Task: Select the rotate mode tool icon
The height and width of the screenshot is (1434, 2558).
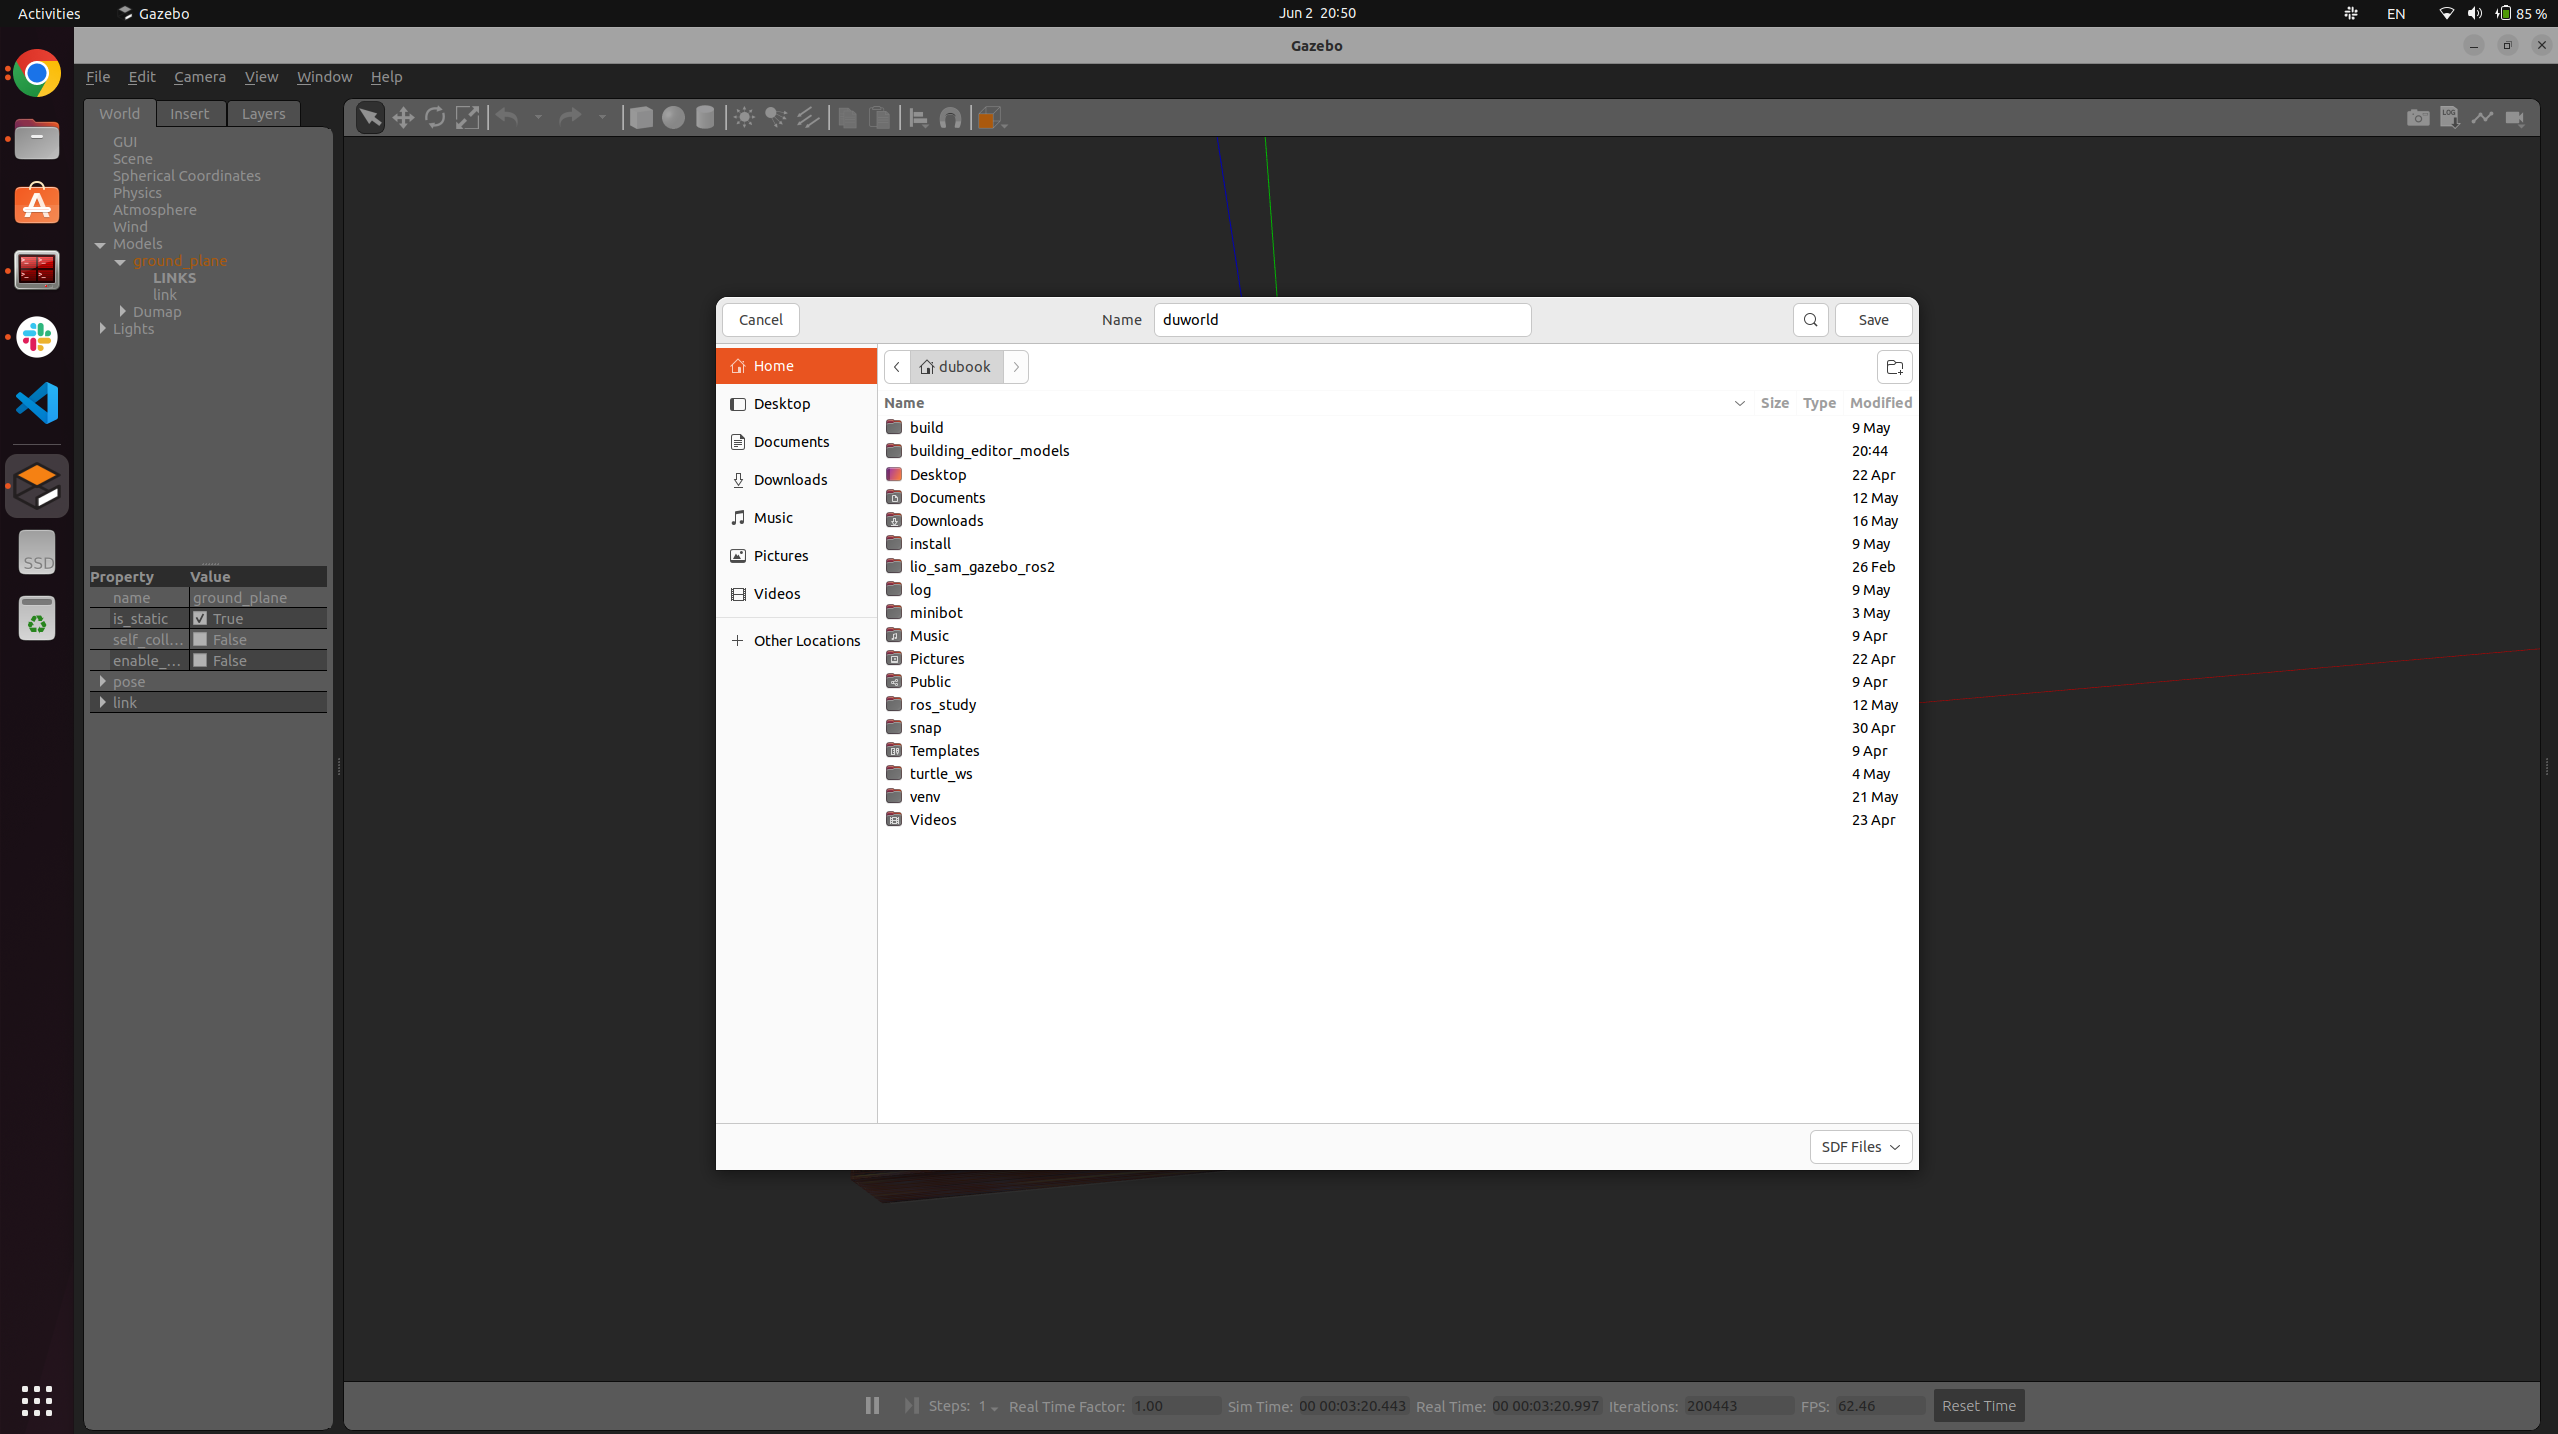Action: pyautogui.click(x=435, y=118)
